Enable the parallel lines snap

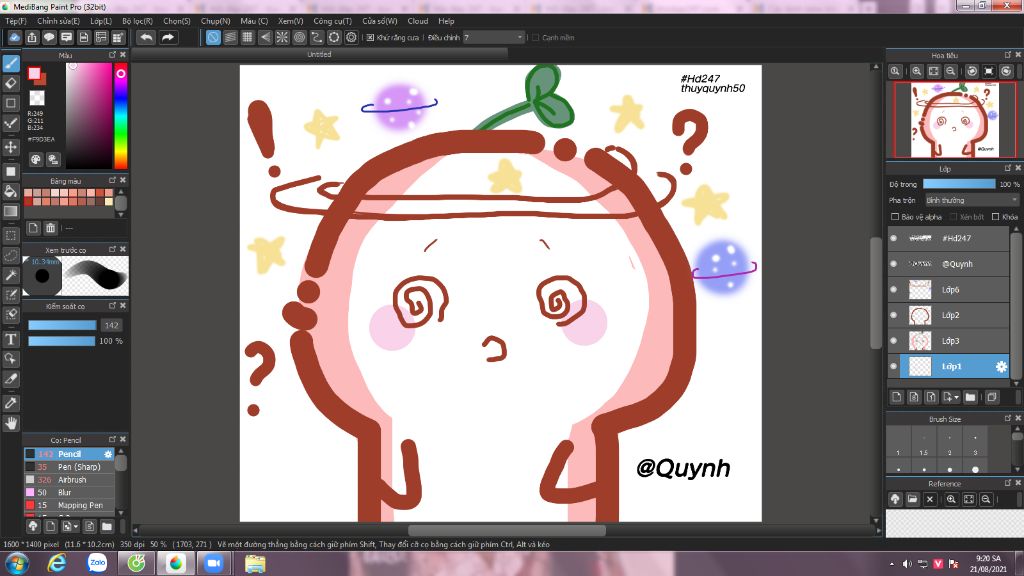click(231, 37)
